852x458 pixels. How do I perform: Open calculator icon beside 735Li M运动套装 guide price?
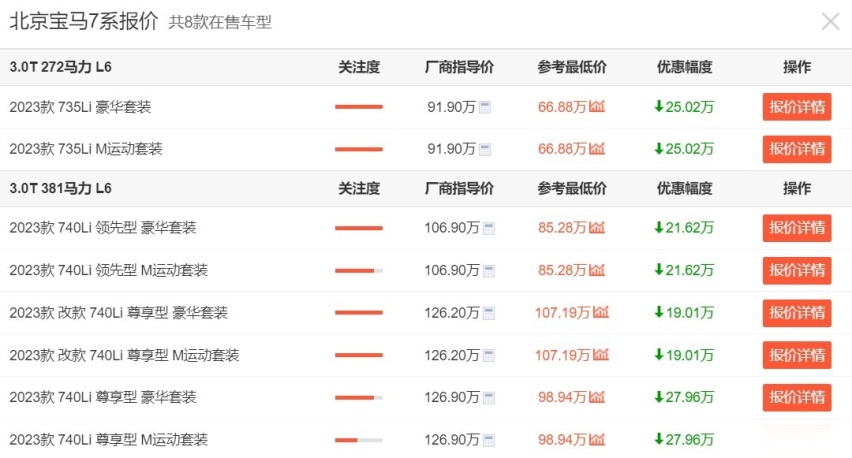[x=486, y=149]
